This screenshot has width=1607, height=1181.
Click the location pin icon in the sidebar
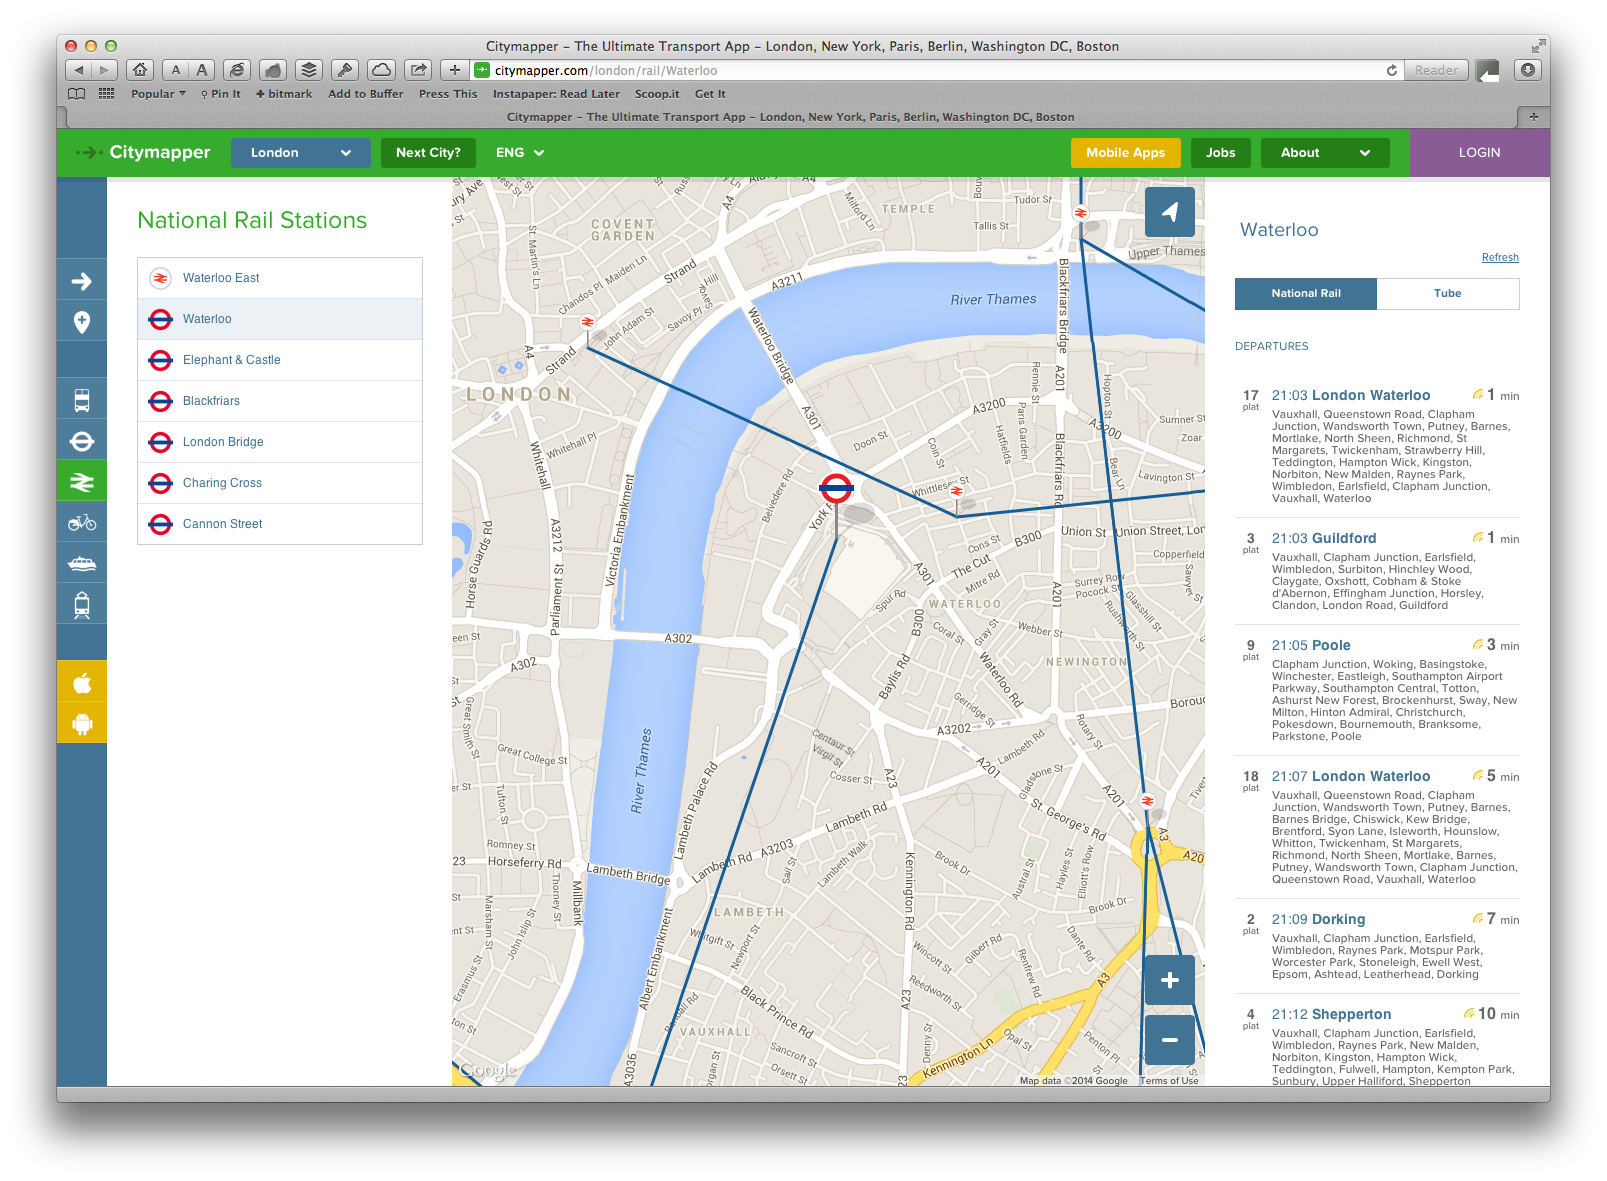point(82,322)
